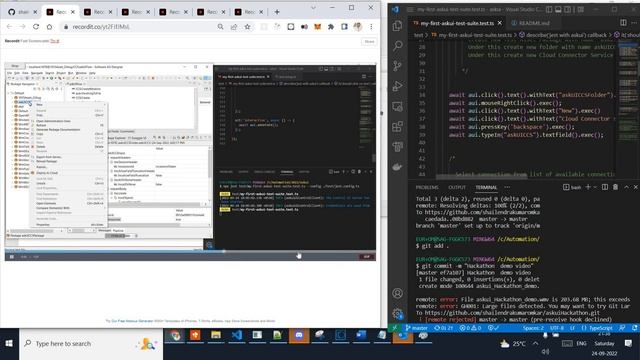Open Discord from taskbar

click(x=299, y=336)
